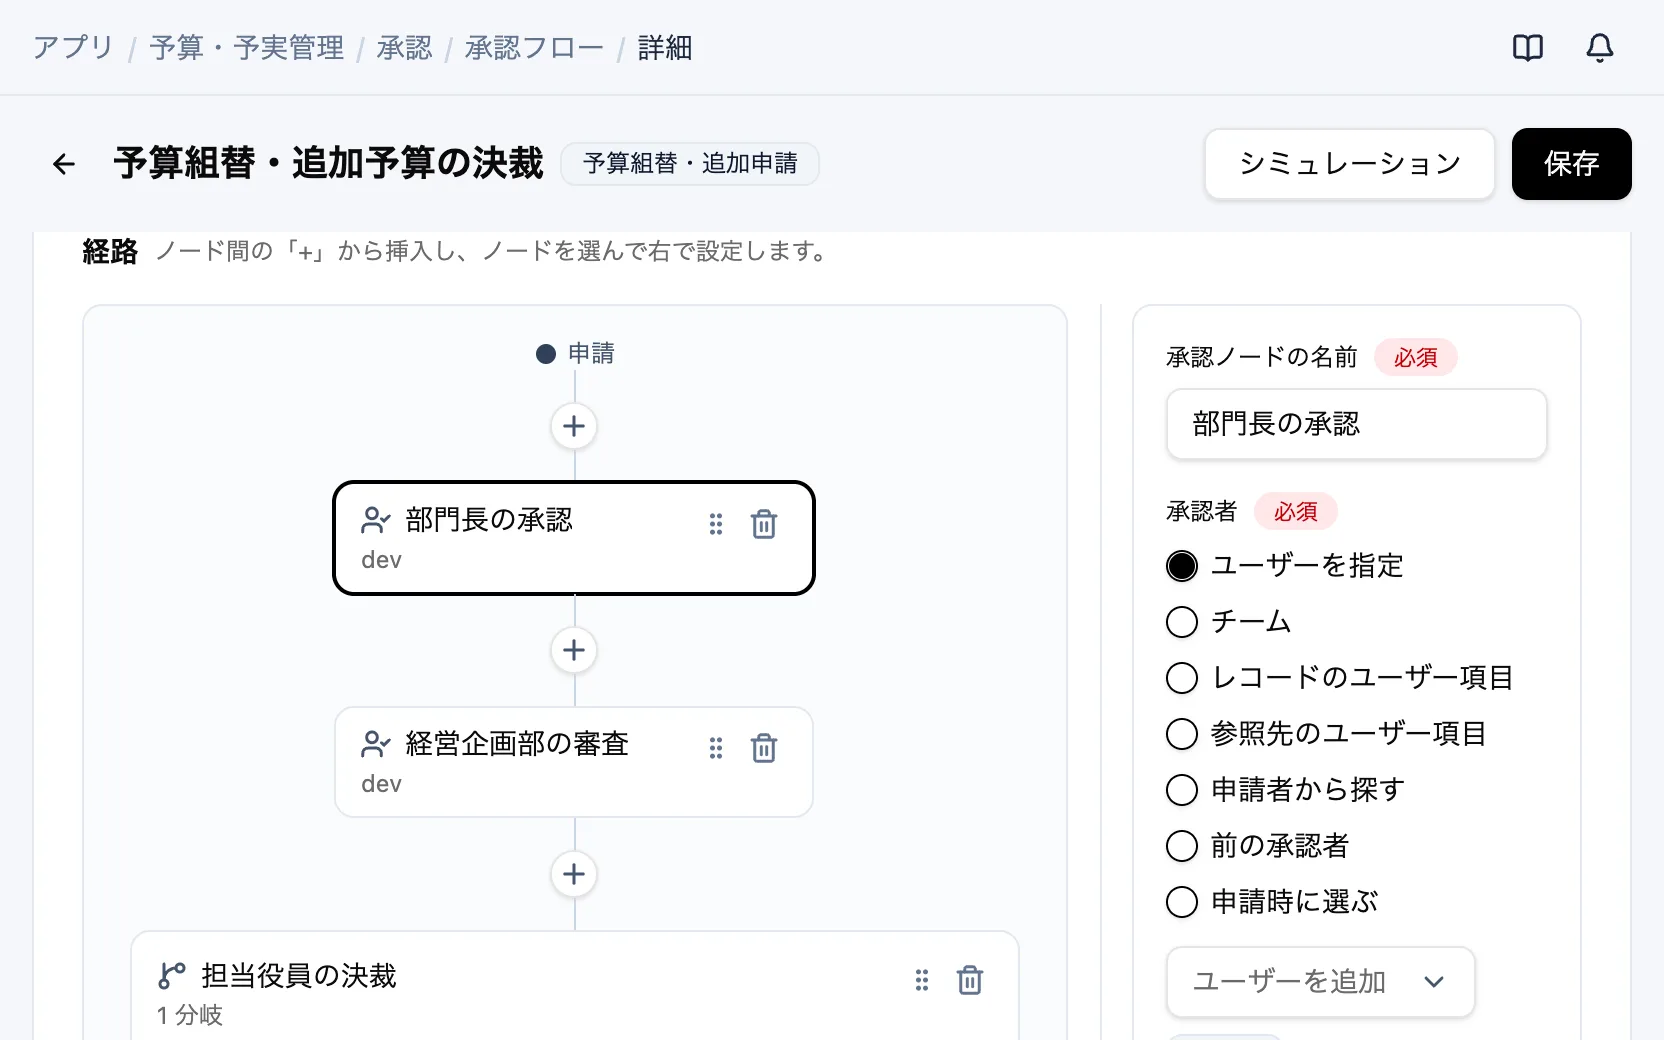Go to 承認 in the breadcrumb
This screenshot has height=1040, width=1664.
click(x=404, y=48)
